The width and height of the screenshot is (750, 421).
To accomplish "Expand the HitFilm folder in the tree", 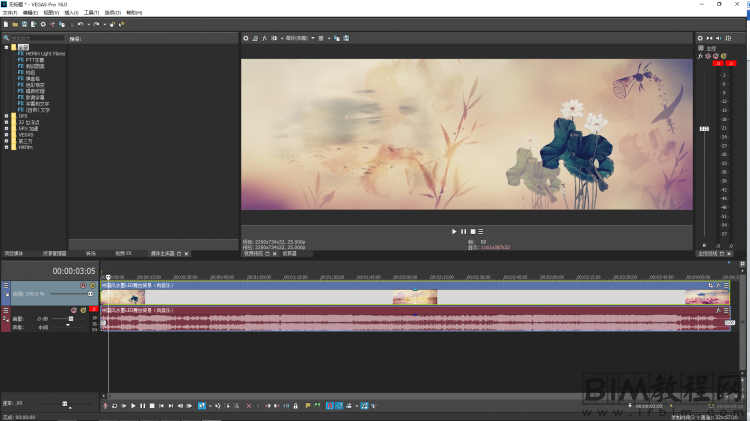I will 6,147.
